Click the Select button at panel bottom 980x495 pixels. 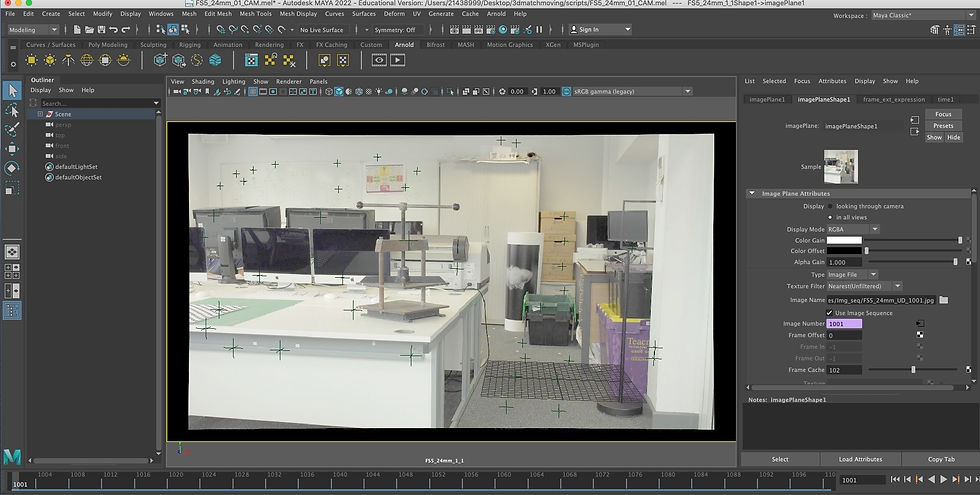click(x=779, y=459)
